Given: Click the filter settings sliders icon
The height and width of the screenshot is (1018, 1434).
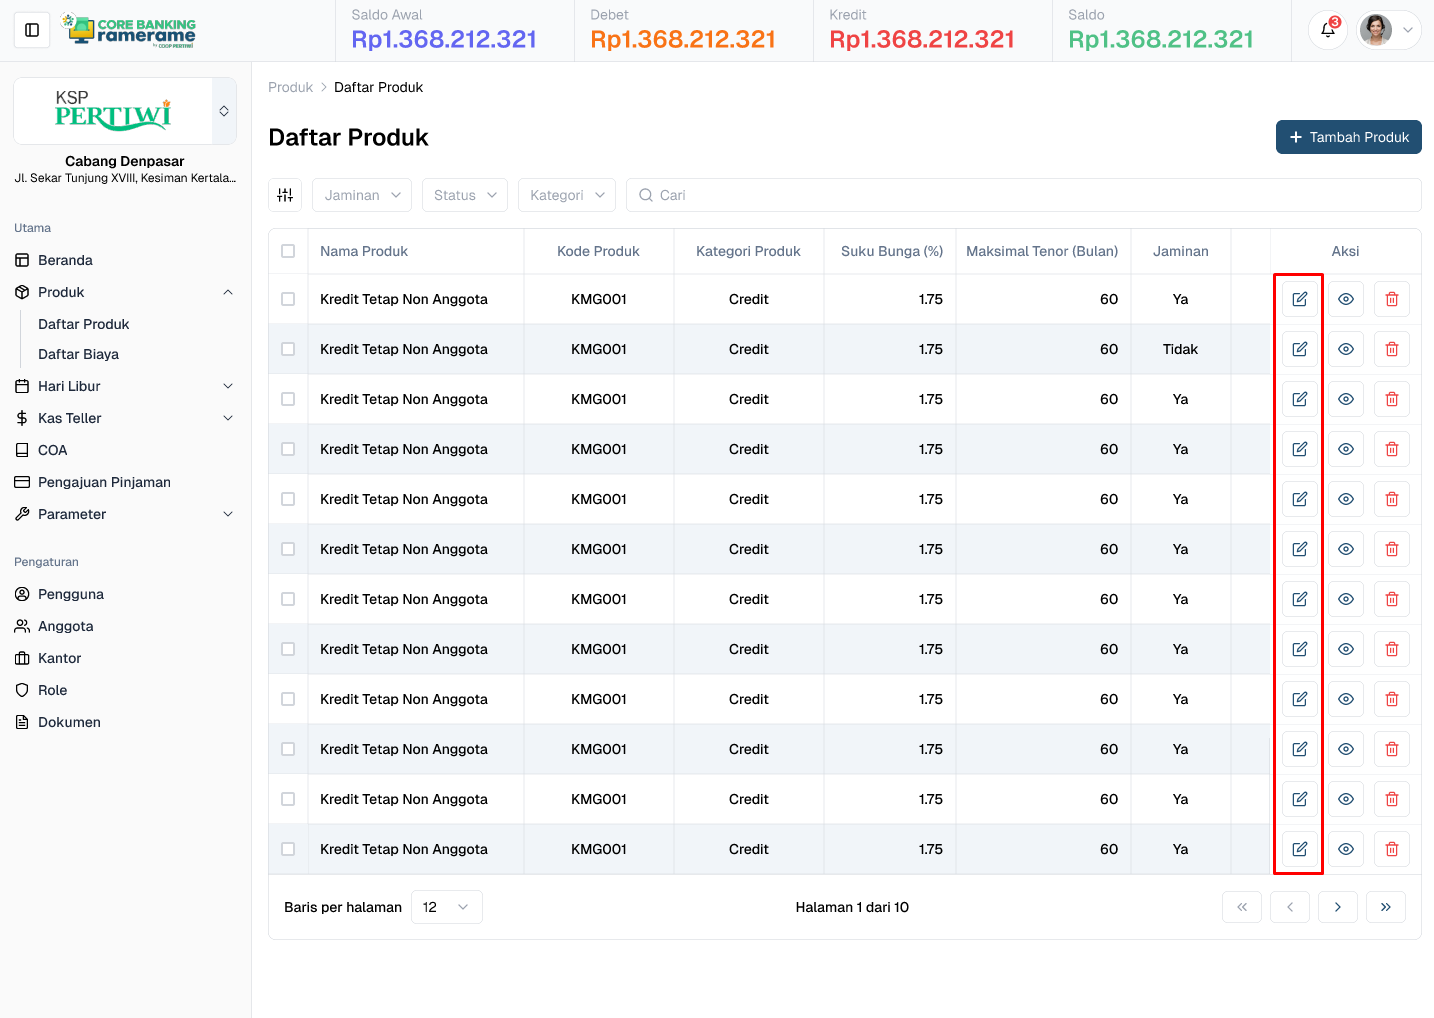Looking at the screenshot, I should click(285, 195).
